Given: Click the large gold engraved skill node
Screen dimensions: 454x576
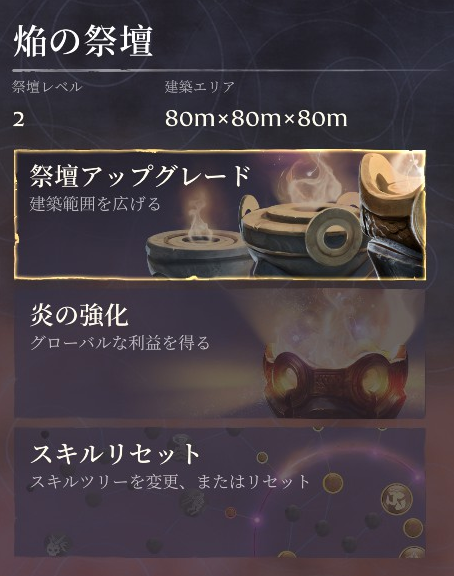Looking at the screenshot, I should coord(396,499).
